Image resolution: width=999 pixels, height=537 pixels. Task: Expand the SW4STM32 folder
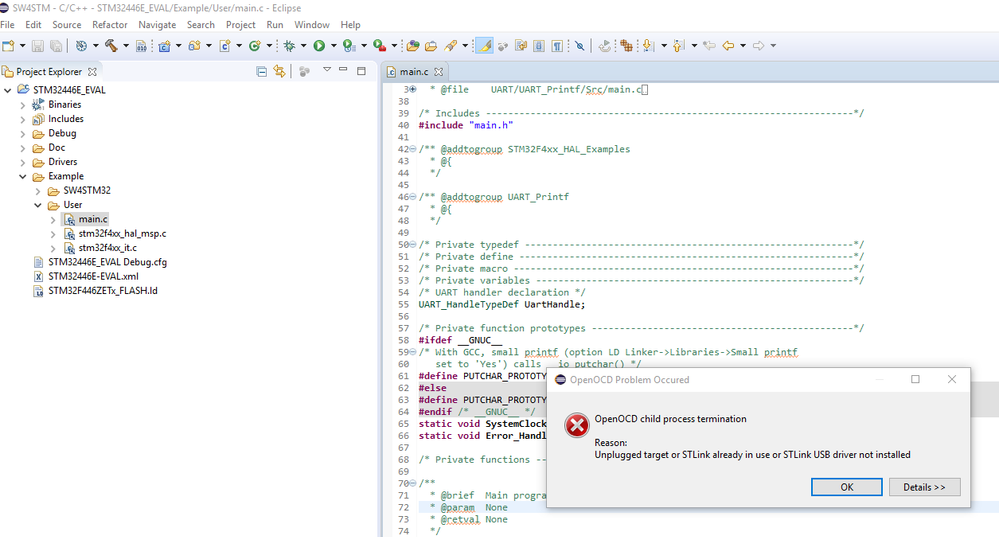click(x=38, y=191)
